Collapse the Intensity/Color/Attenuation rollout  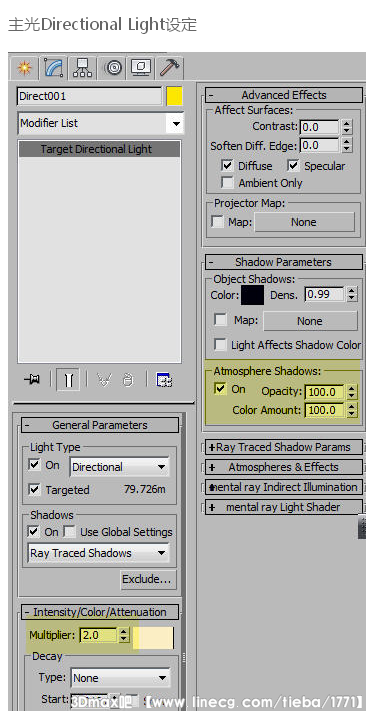pos(100,612)
